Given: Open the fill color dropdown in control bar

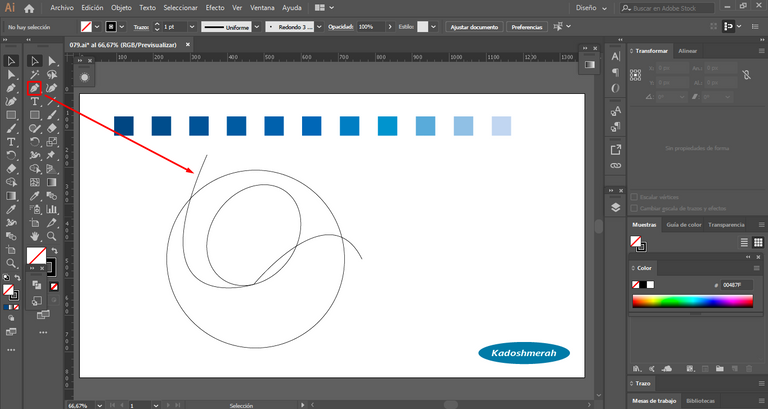Looking at the screenshot, I should tap(97, 26).
